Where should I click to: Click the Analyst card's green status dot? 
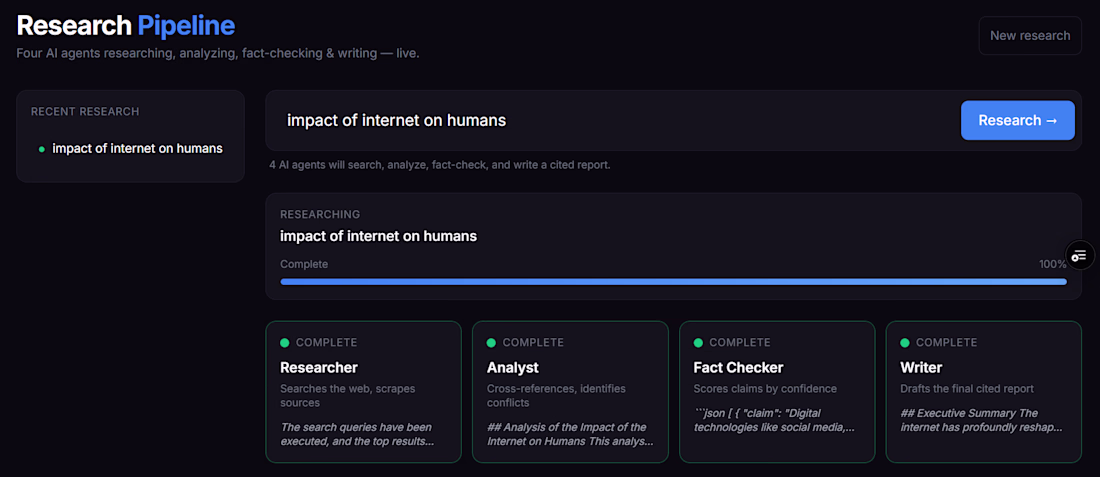coord(491,343)
